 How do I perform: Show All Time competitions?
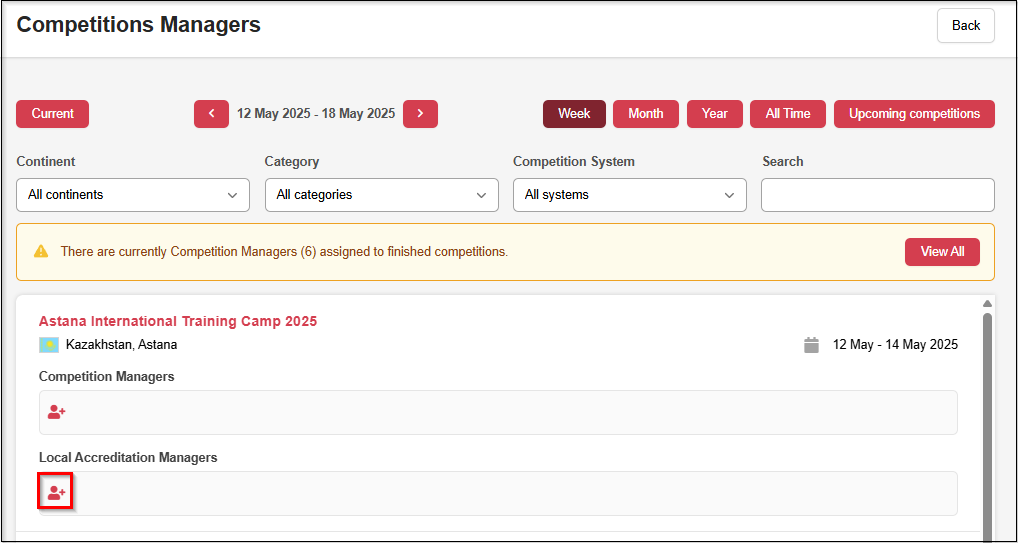point(787,114)
